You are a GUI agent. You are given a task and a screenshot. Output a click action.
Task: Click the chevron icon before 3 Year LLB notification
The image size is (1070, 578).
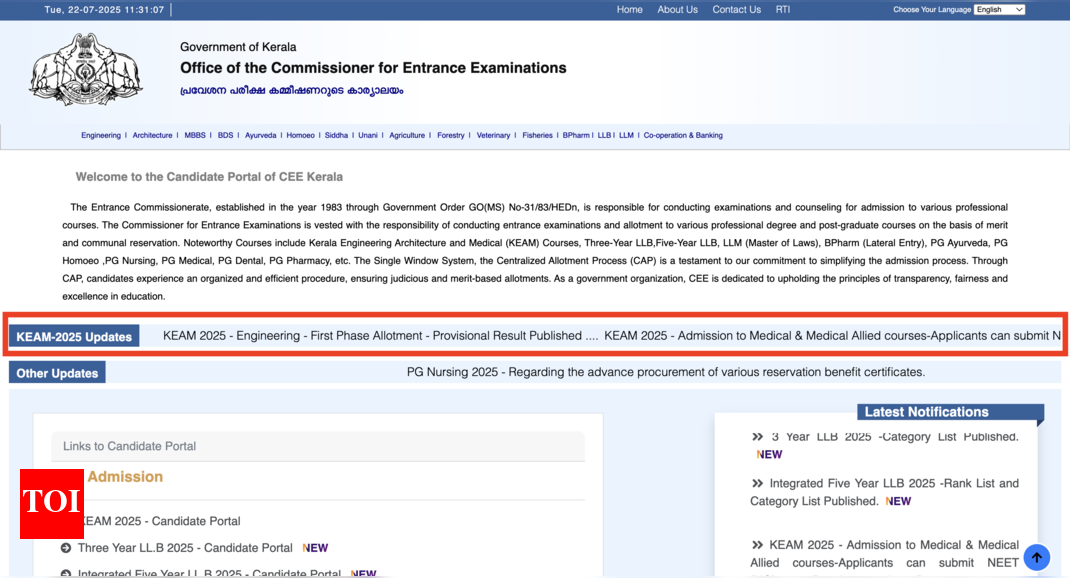[x=757, y=437]
